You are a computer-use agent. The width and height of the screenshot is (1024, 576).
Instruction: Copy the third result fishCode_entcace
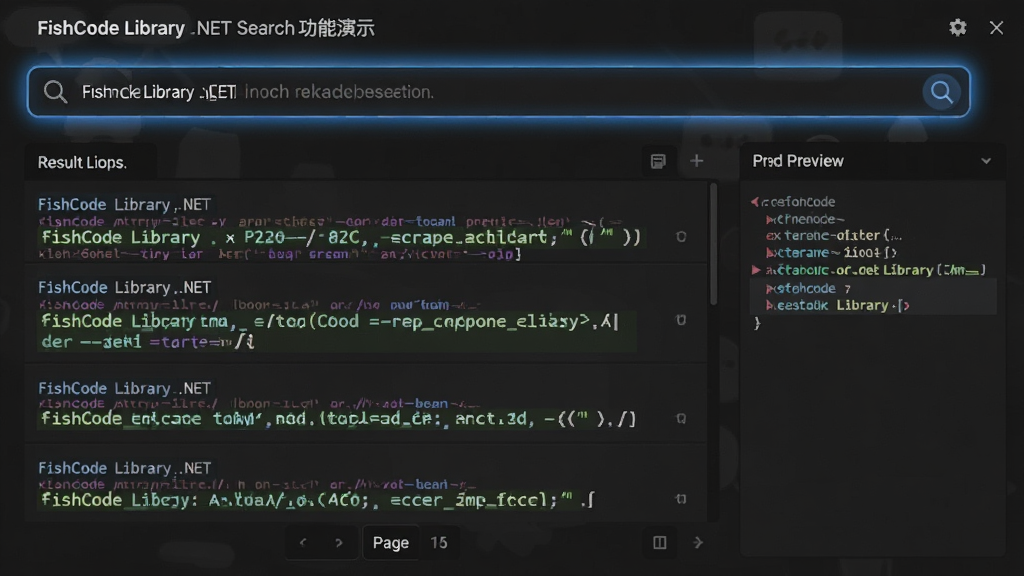click(x=680, y=419)
